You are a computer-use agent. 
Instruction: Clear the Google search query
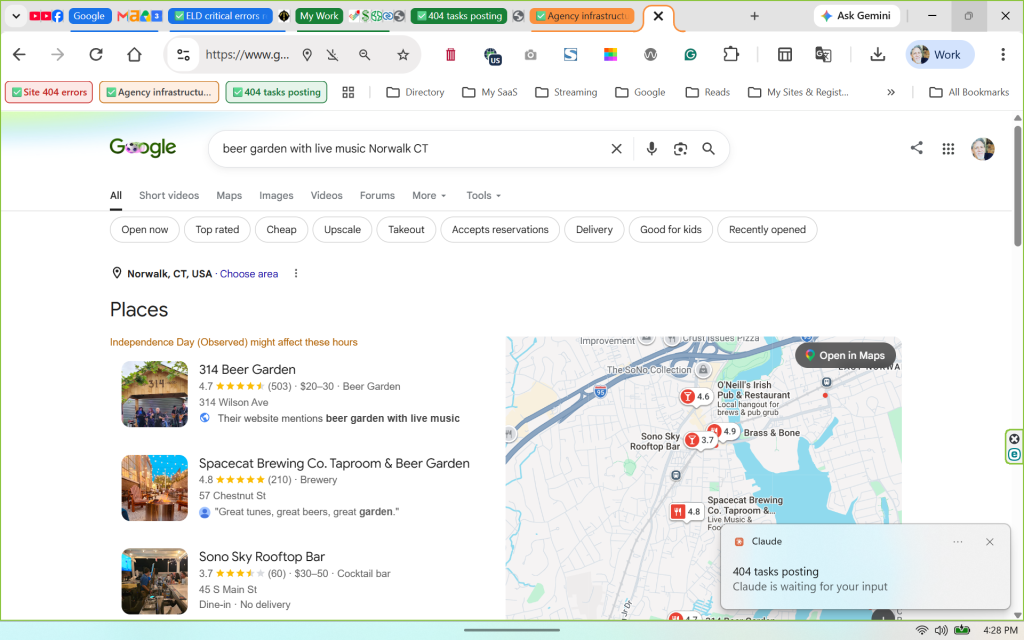(x=616, y=149)
